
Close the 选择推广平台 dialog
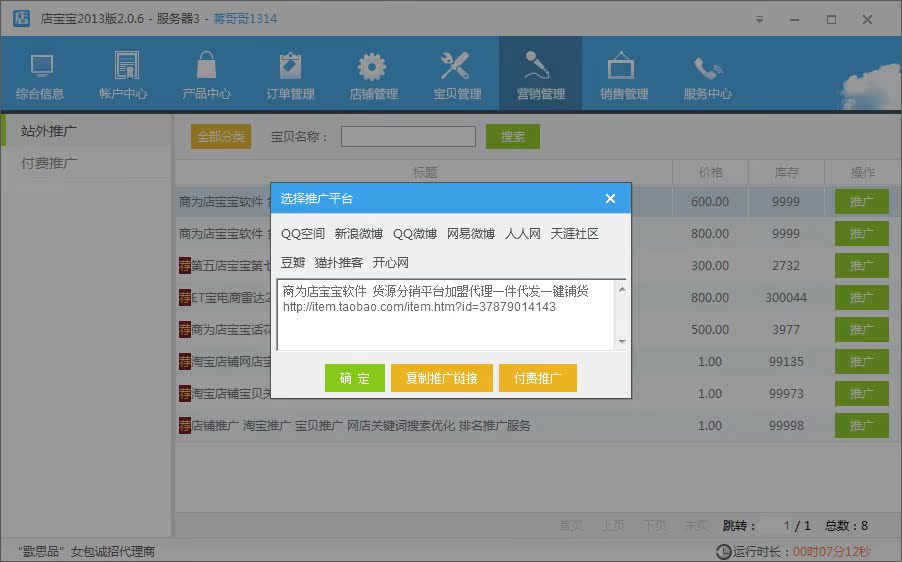[610, 198]
